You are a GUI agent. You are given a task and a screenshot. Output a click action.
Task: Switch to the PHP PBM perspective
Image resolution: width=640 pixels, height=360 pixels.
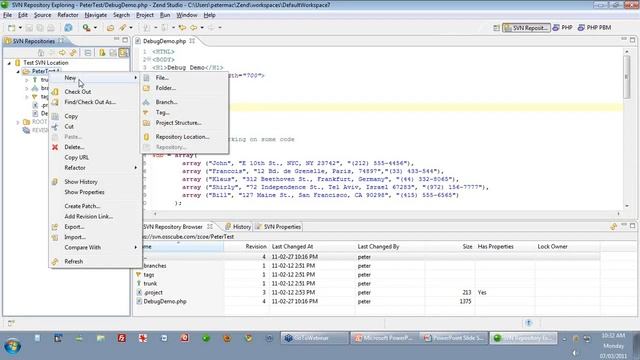tap(594, 28)
